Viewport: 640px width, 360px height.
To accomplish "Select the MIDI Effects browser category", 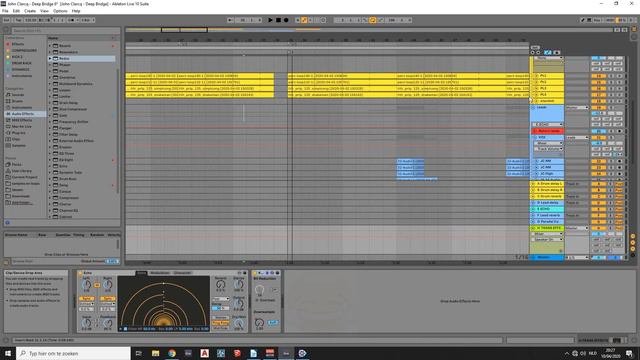I will tap(22, 120).
